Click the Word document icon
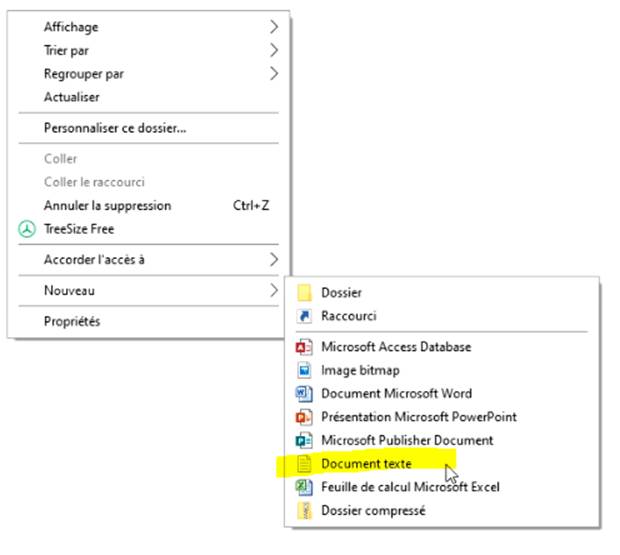This screenshot has width=620, height=555. point(304,393)
